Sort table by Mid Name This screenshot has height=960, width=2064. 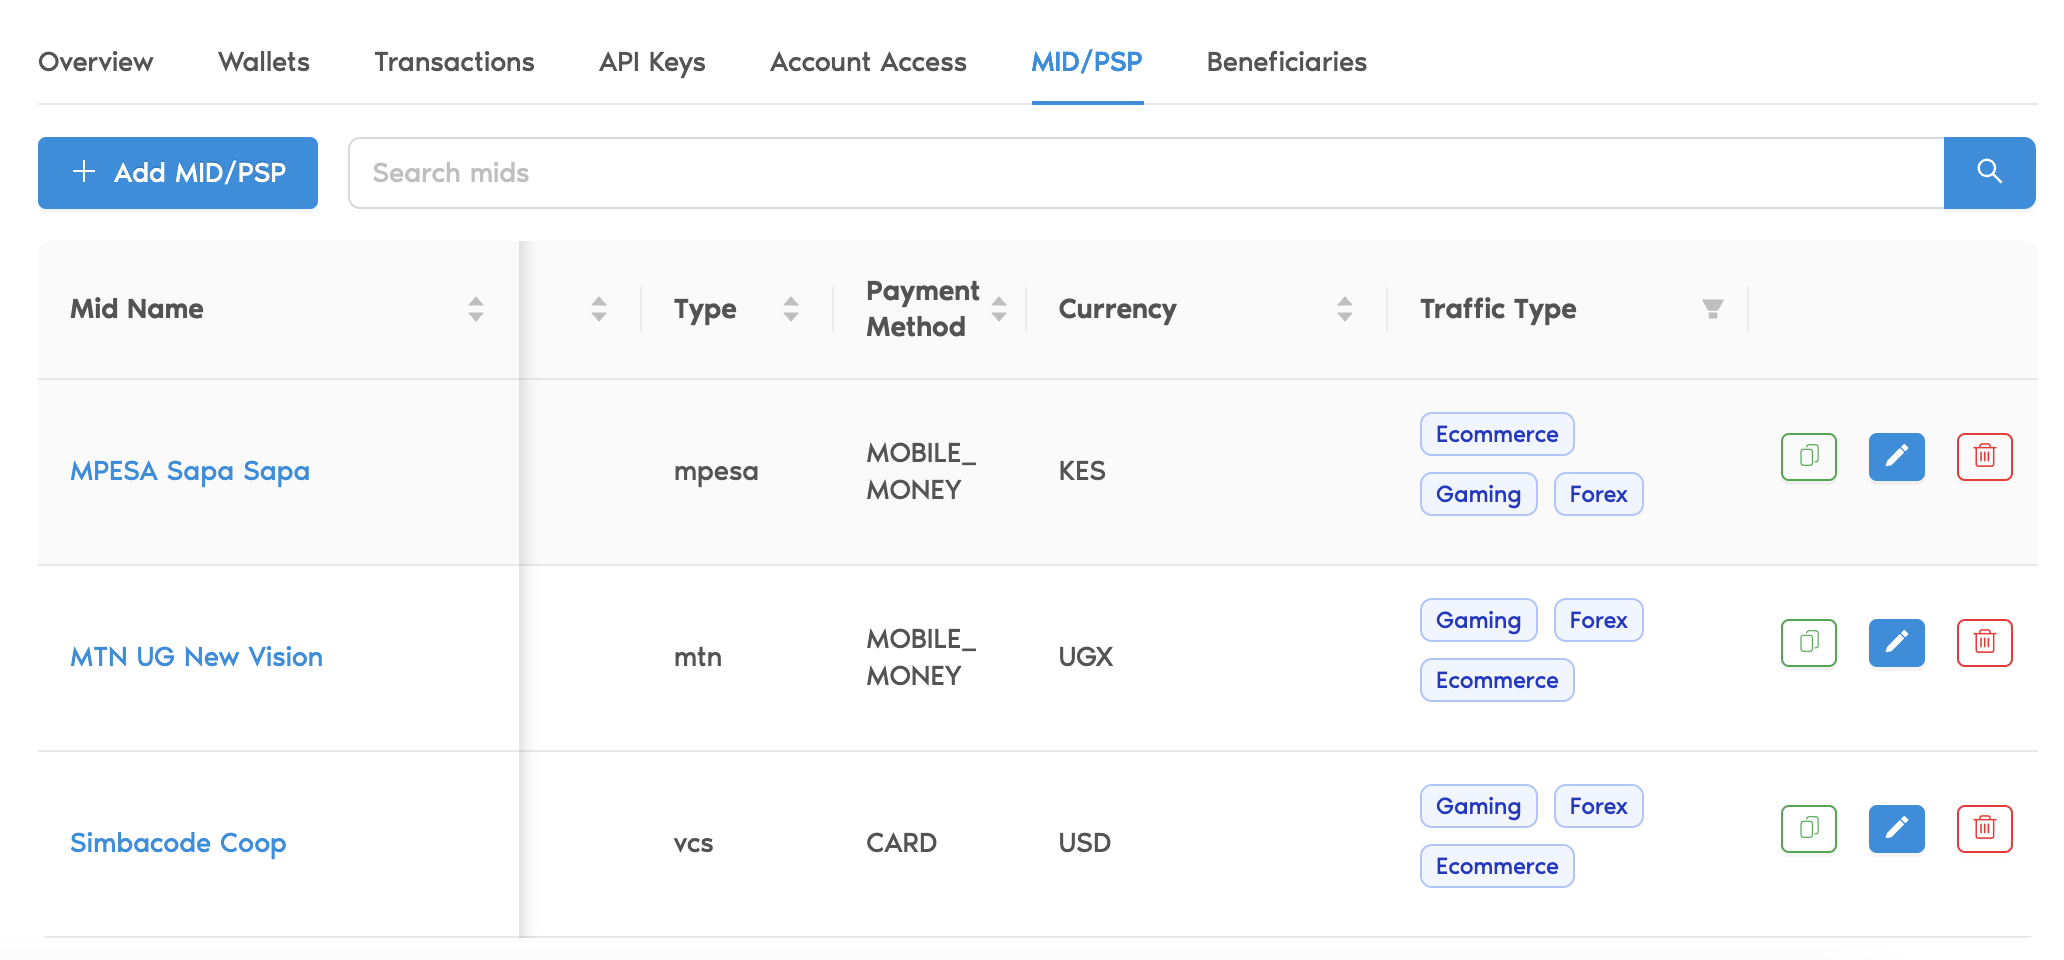click(x=476, y=309)
